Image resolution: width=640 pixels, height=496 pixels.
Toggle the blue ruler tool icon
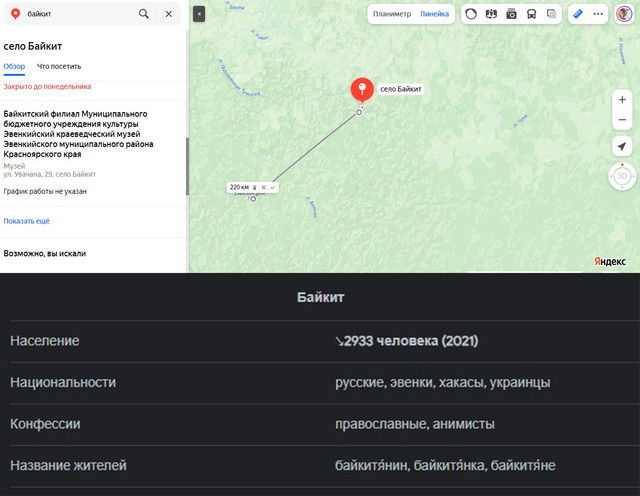click(578, 14)
